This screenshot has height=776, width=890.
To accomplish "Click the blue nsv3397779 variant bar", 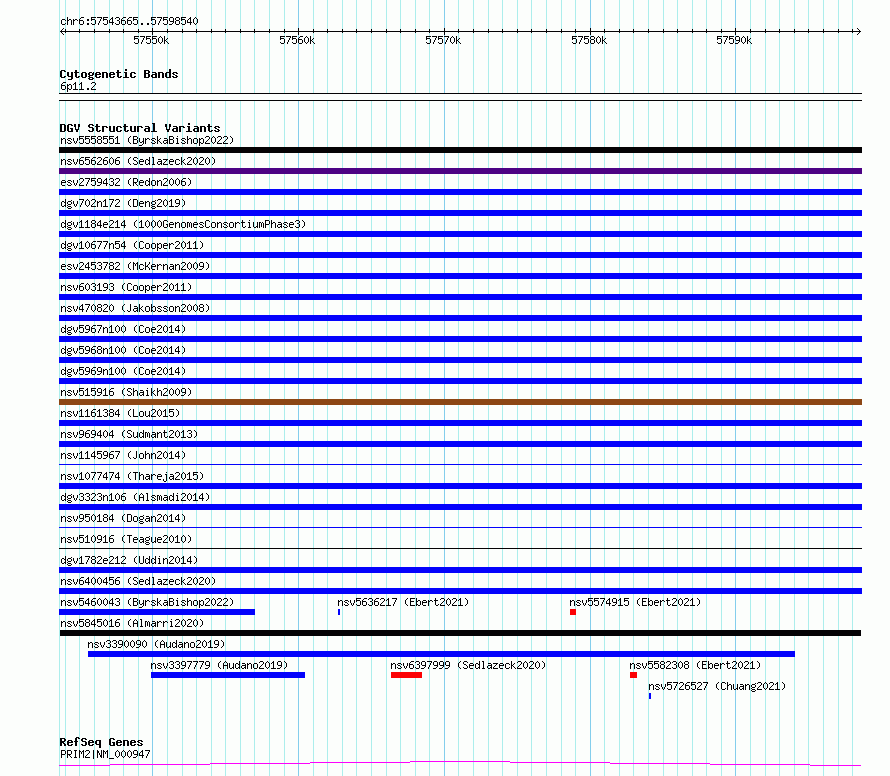I will [228, 675].
